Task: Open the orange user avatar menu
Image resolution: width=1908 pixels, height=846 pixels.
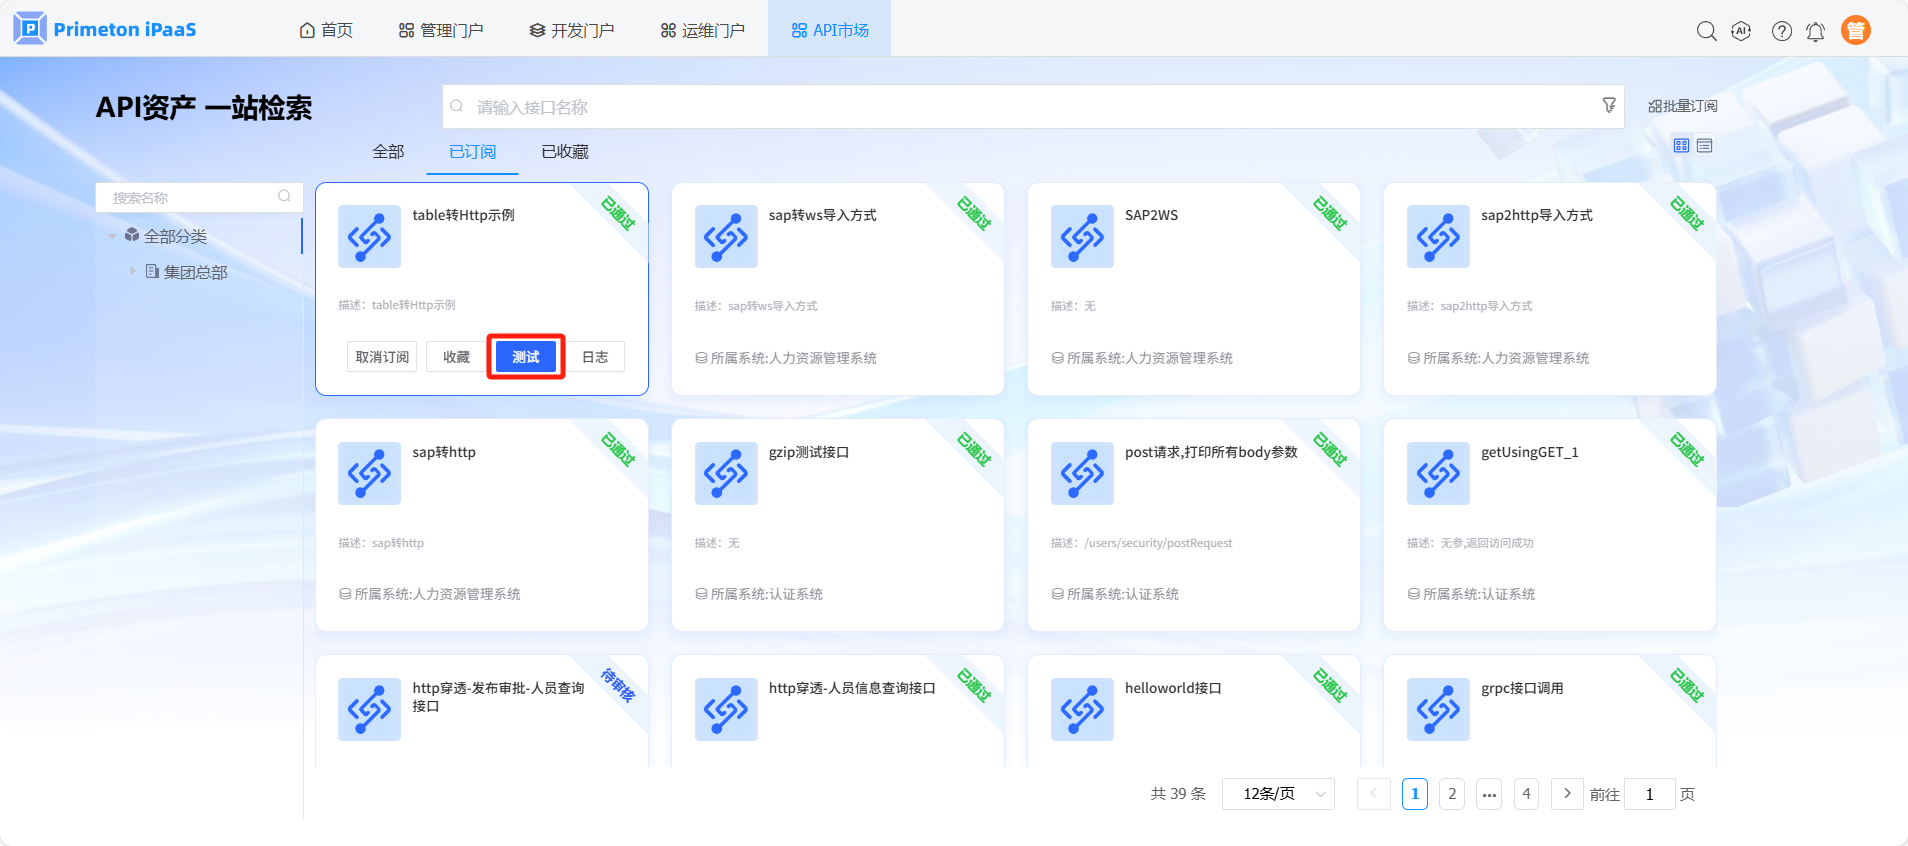Action: coord(1856,31)
